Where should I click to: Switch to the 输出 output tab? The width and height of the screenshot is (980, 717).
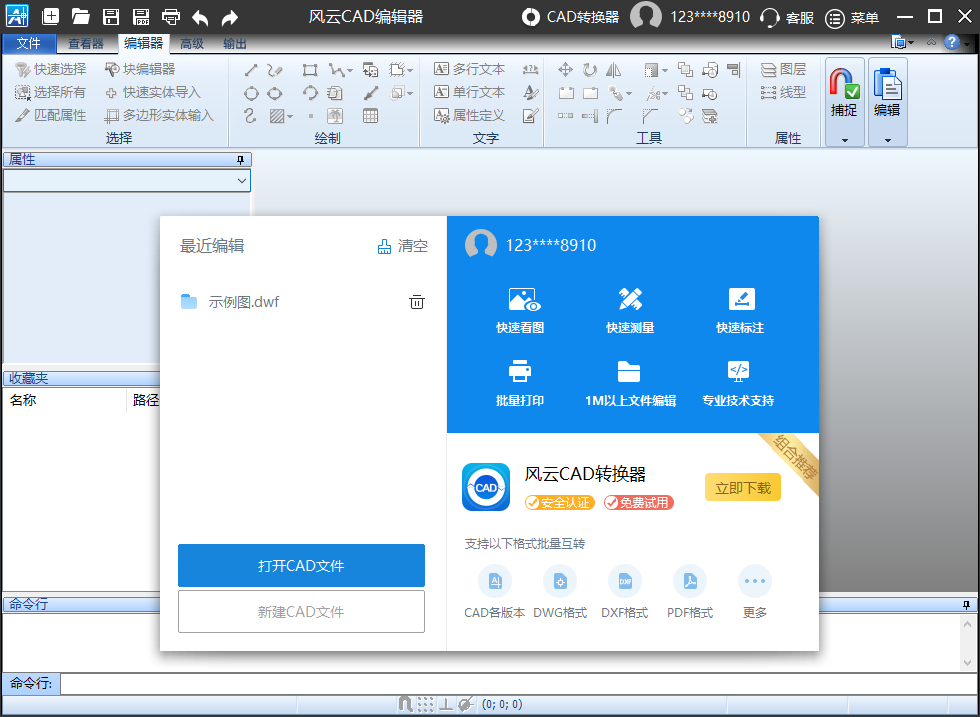click(235, 44)
